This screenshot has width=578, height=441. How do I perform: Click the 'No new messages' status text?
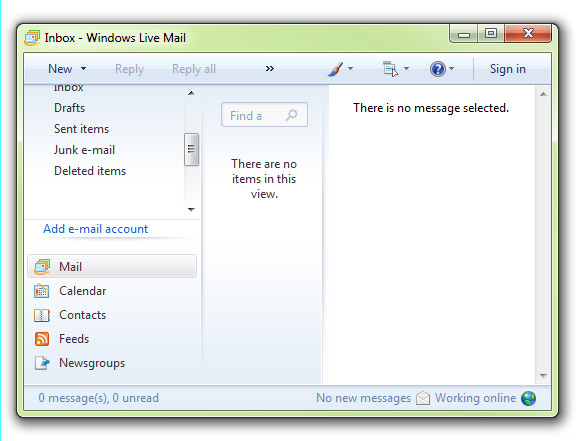pos(363,398)
